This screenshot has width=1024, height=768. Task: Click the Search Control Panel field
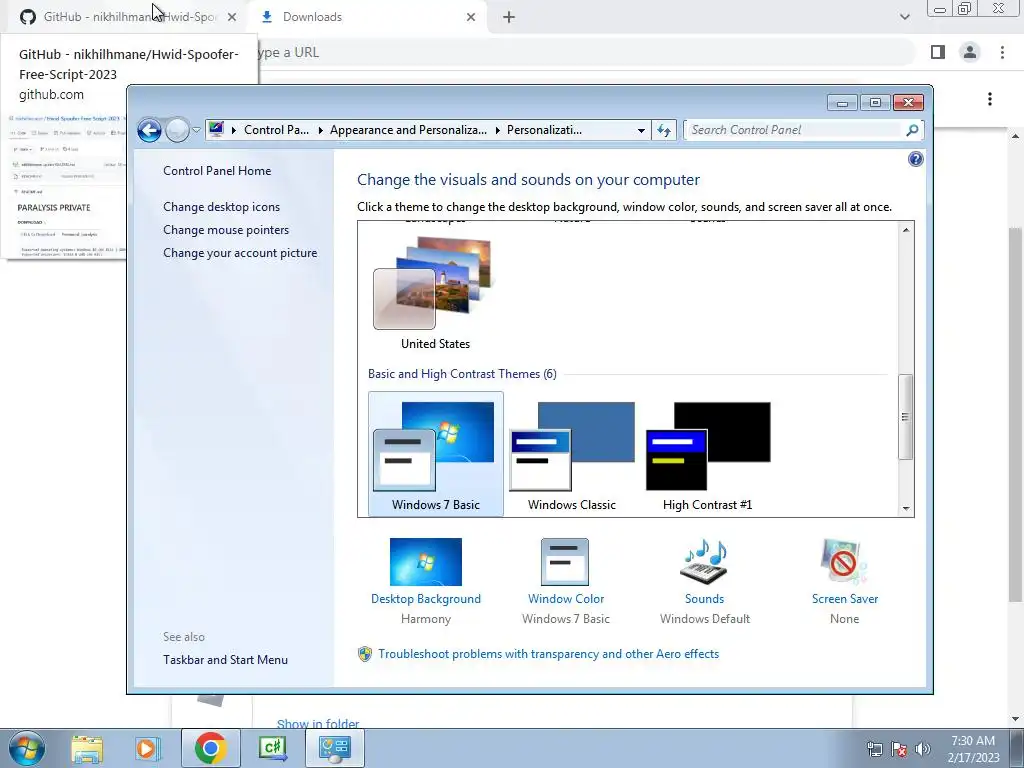pos(794,130)
